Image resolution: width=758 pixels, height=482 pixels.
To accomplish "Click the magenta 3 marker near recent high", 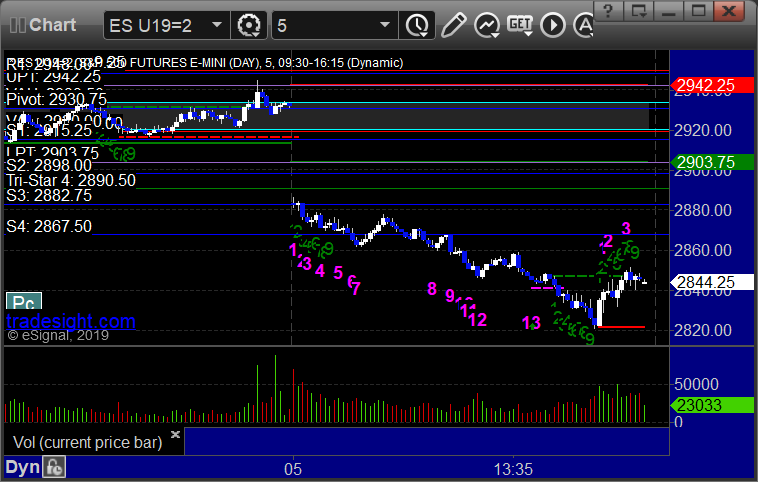I will coord(626,228).
